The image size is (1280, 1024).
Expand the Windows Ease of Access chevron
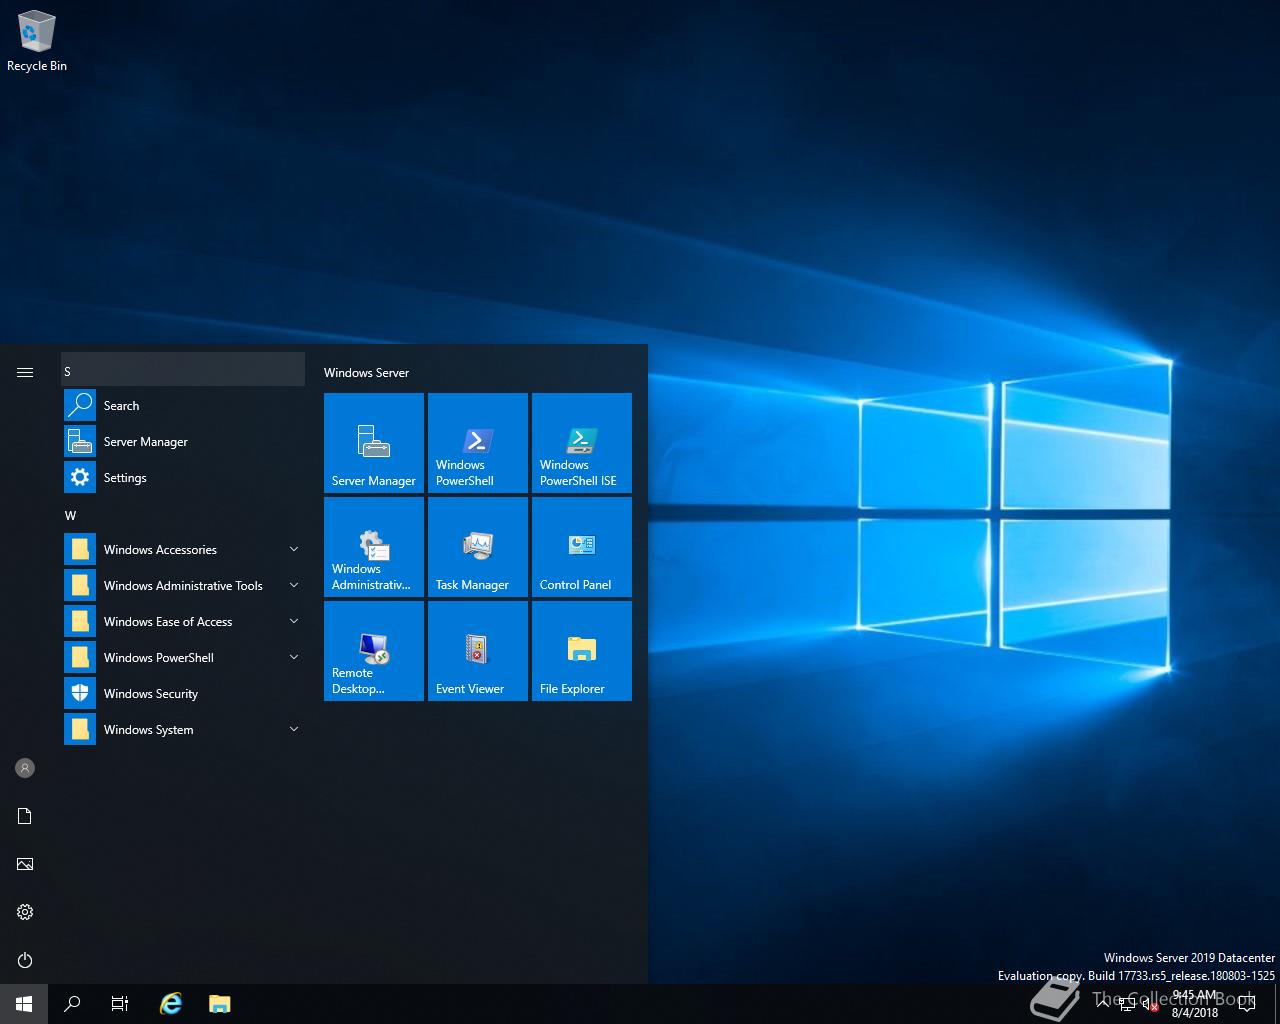tap(294, 621)
